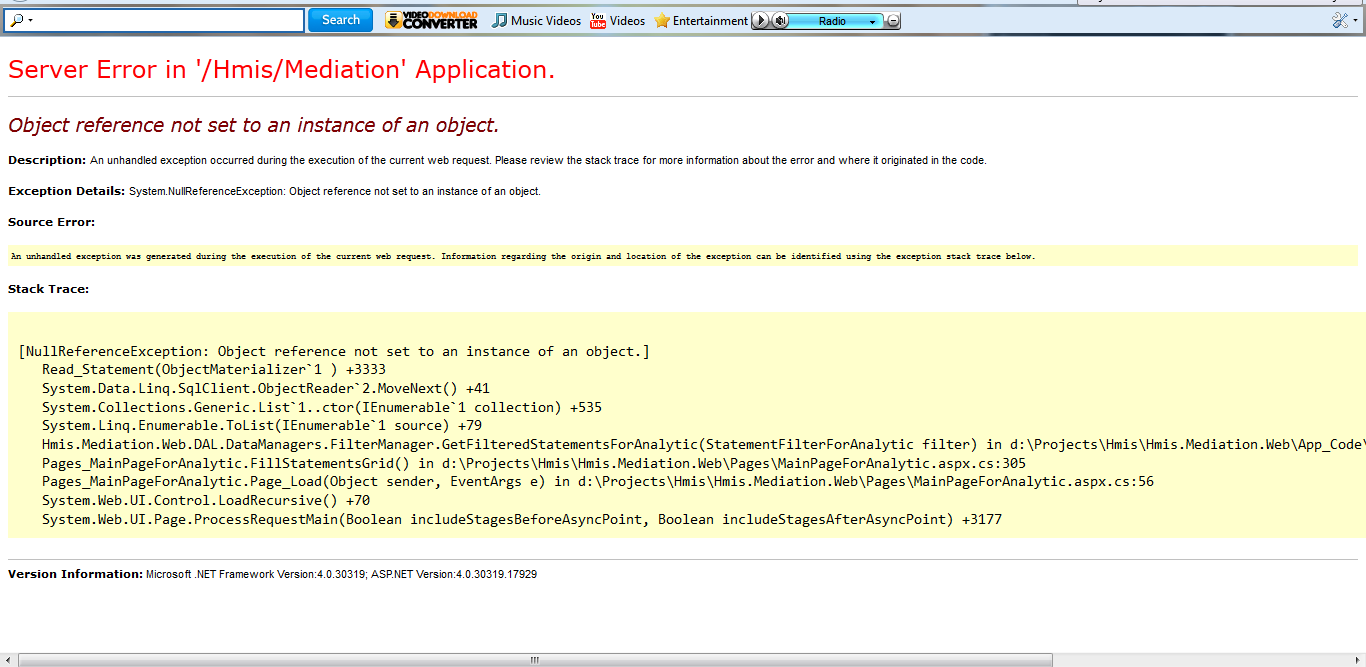
Task: Click the horizontal scrollbar right arrow
Action: point(1357,660)
